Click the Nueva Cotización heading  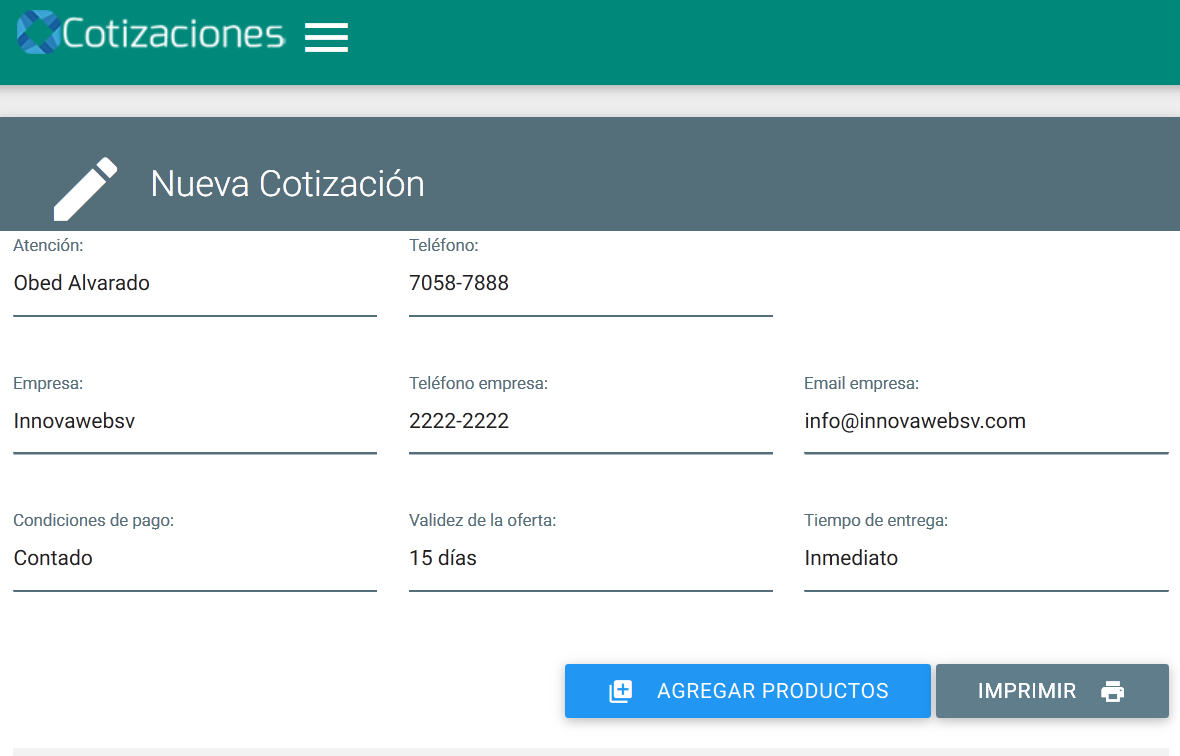point(287,184)
